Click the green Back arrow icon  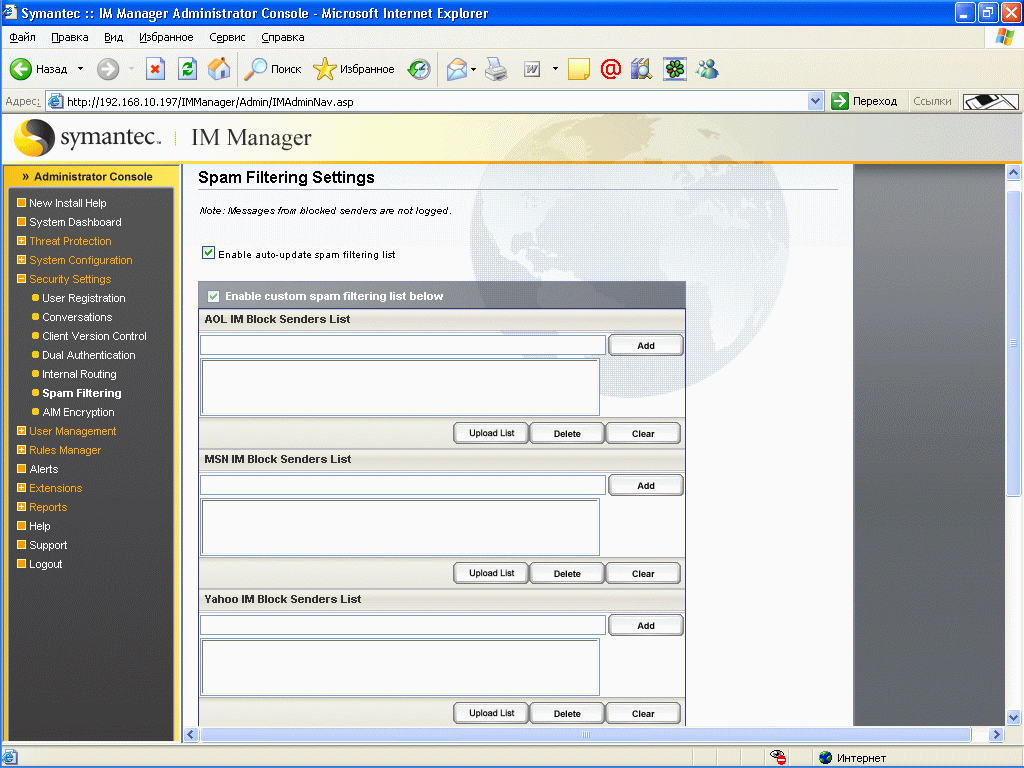click(x=20, y=69)
